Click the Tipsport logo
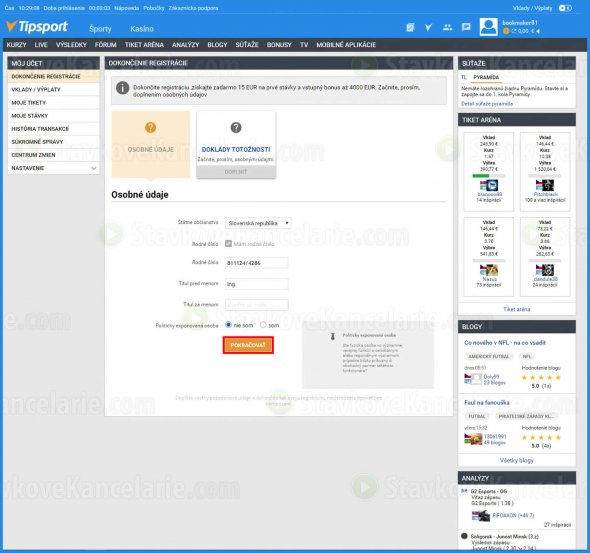The image size is (590, 553). point(37,26)
